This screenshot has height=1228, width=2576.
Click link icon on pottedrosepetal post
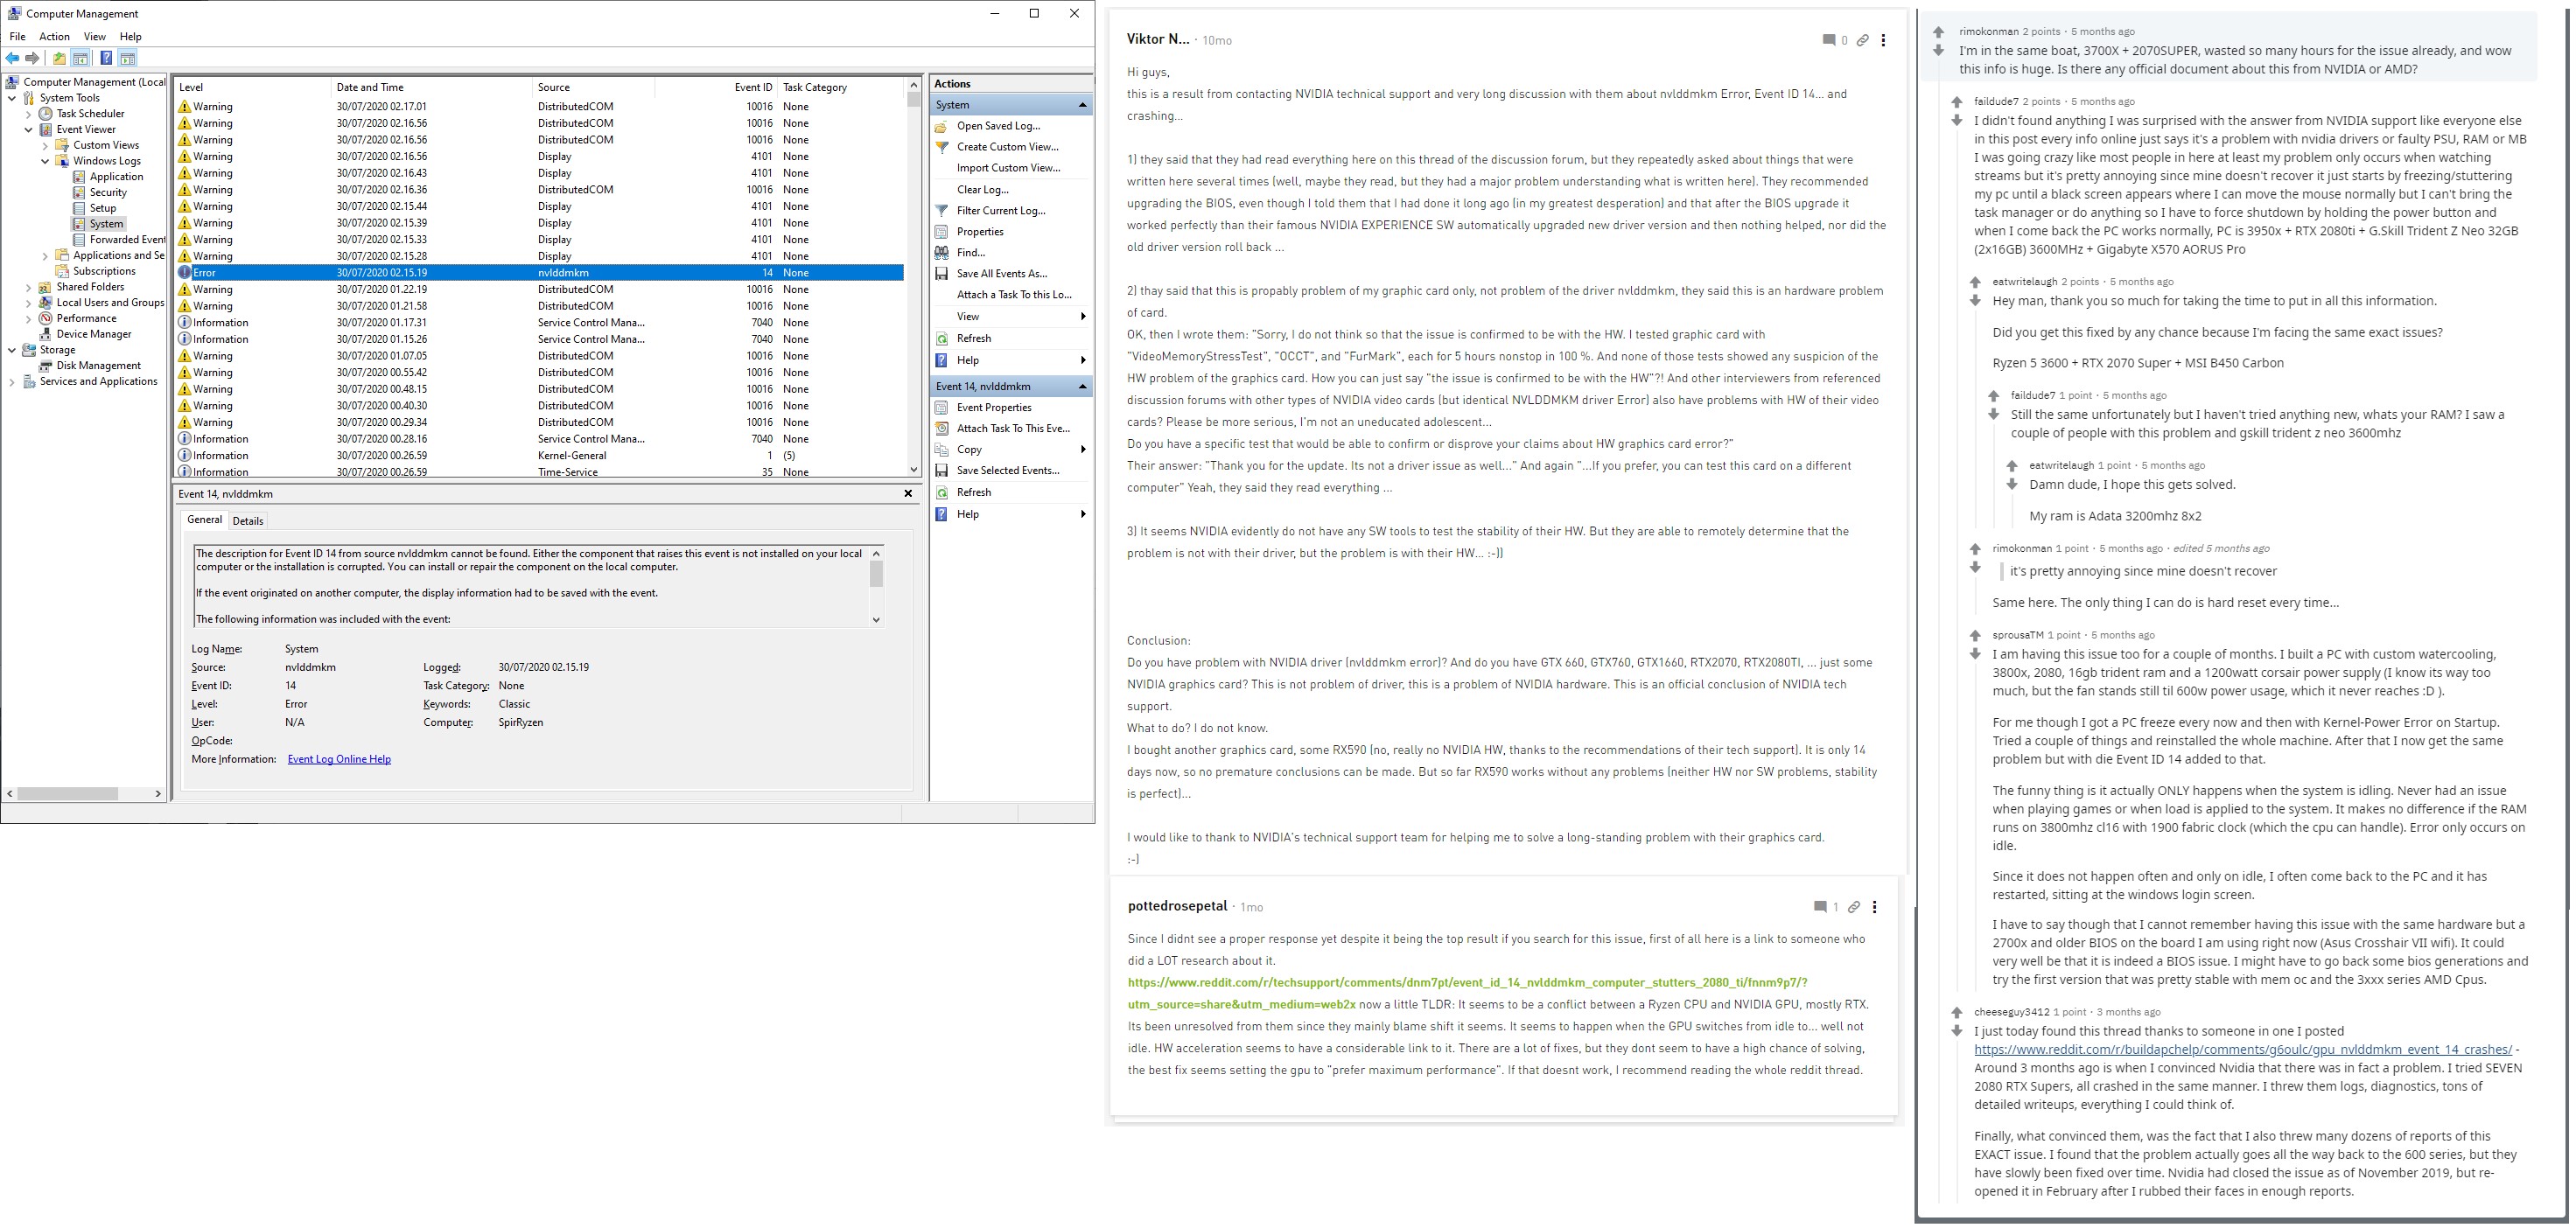coord(1853,907)
